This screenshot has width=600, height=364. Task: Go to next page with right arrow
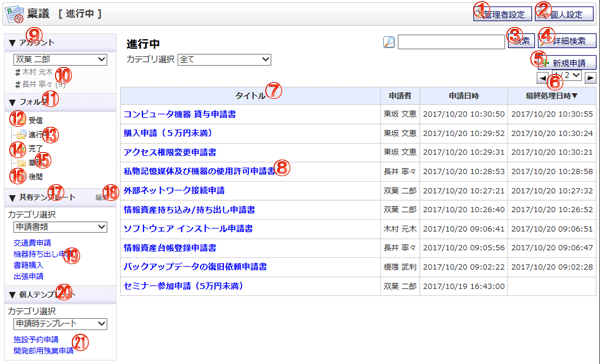pos(590,78)
